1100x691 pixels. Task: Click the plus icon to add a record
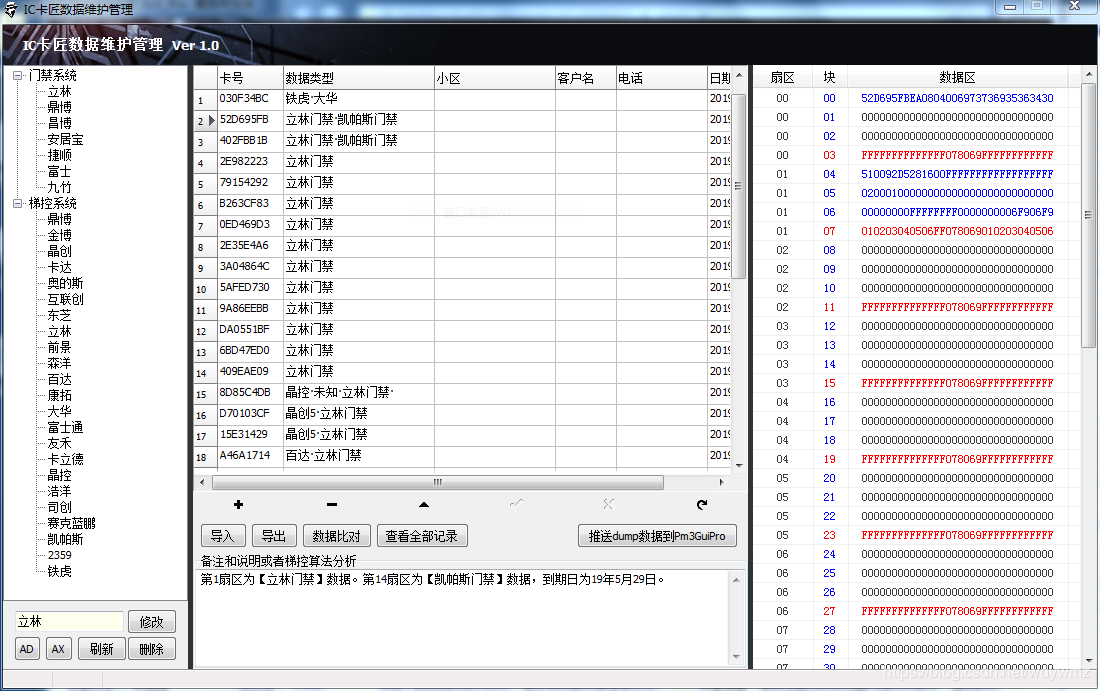tap(237, 504)
